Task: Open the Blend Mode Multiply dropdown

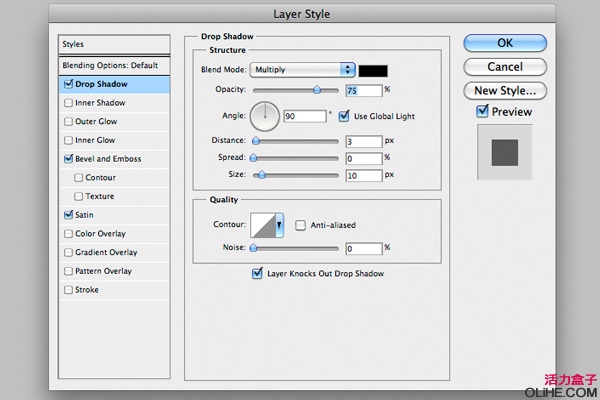Action: click(302, 70)
